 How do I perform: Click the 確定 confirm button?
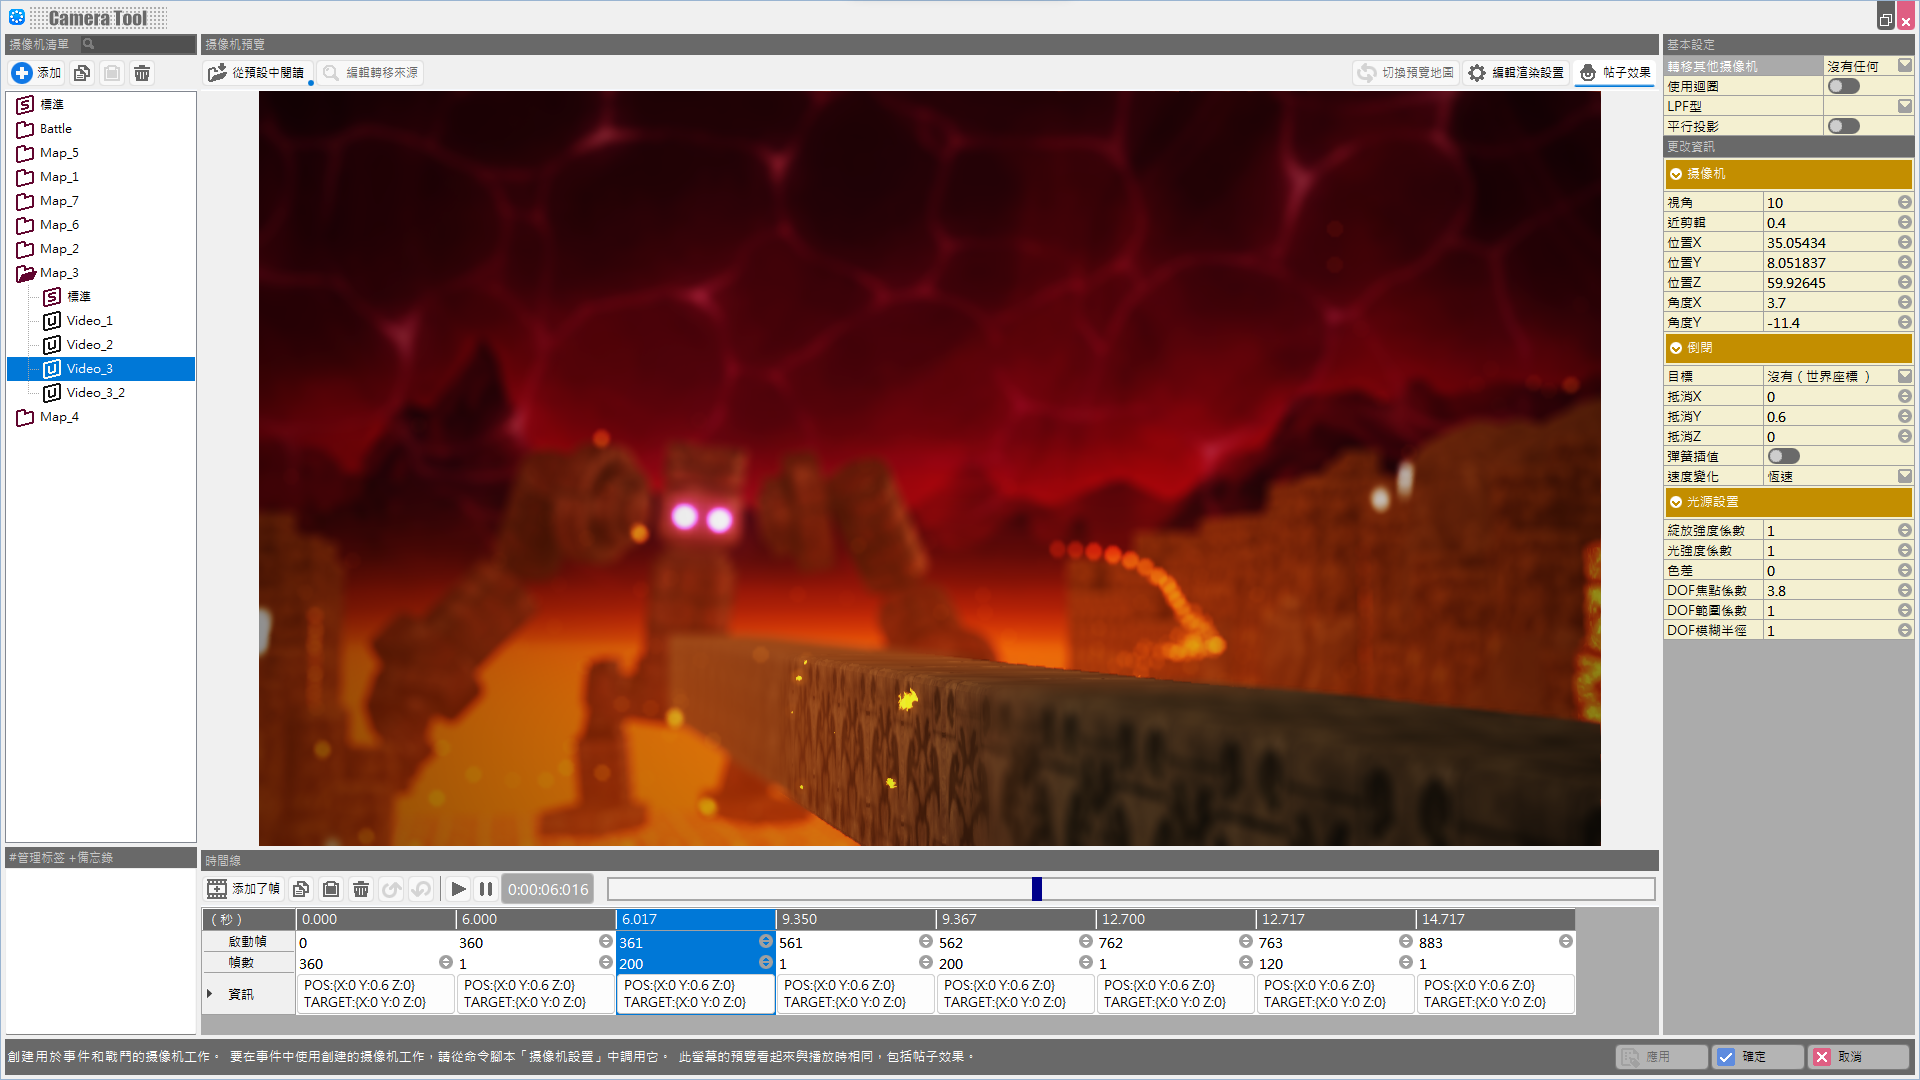click(x=1757, y=1057)
